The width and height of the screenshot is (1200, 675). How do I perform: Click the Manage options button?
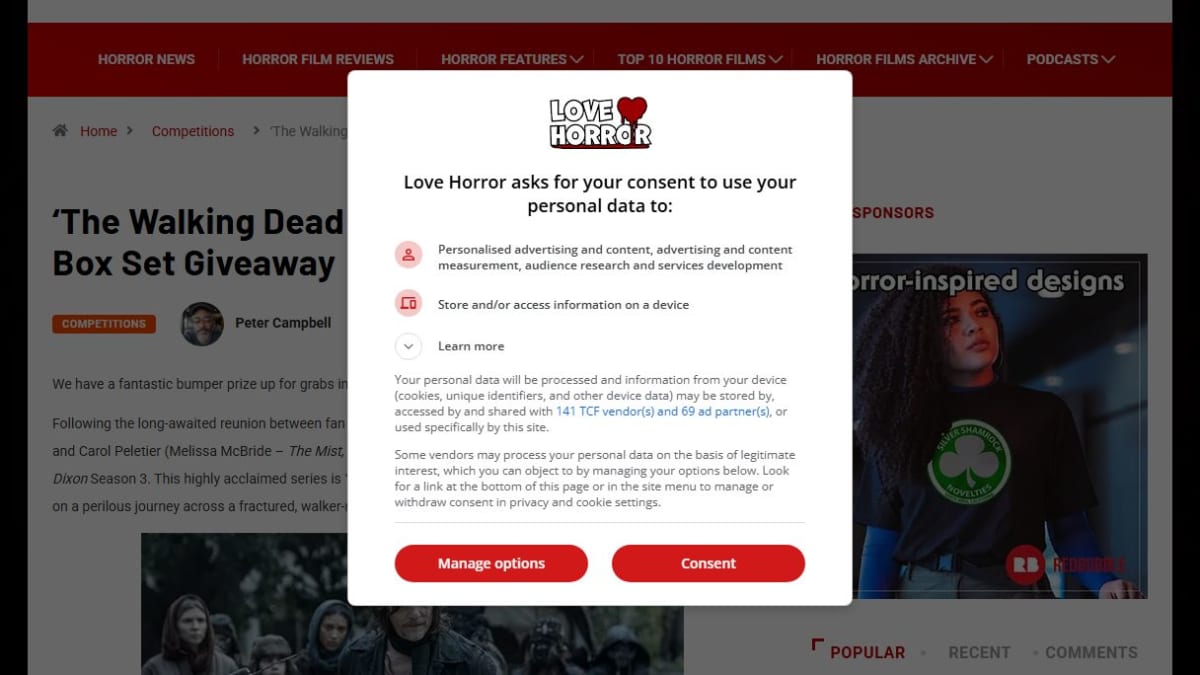point(491,563)
